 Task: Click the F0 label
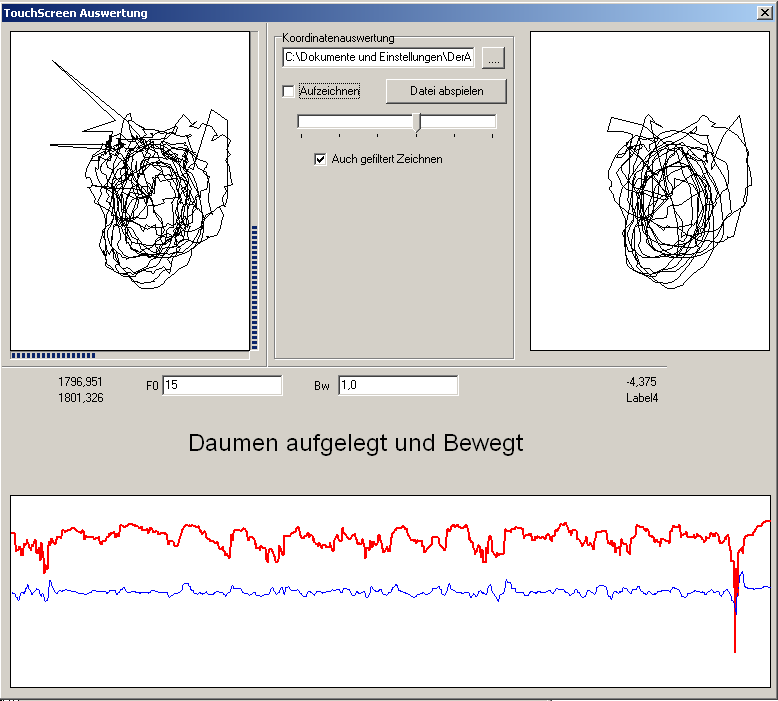tap(152, 386)
